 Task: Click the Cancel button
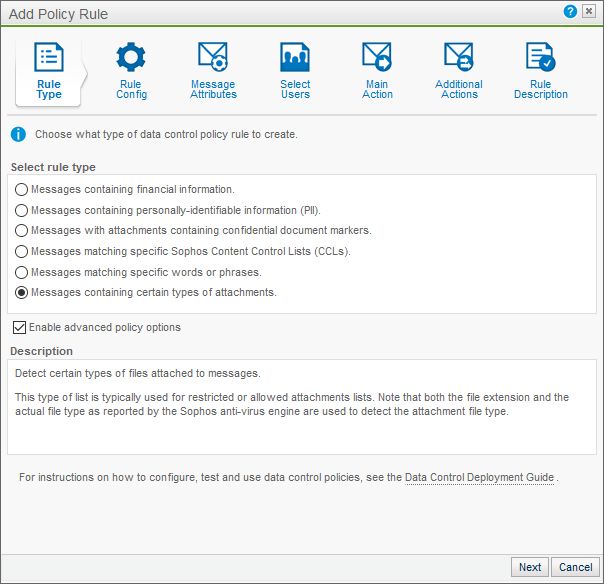575,567
